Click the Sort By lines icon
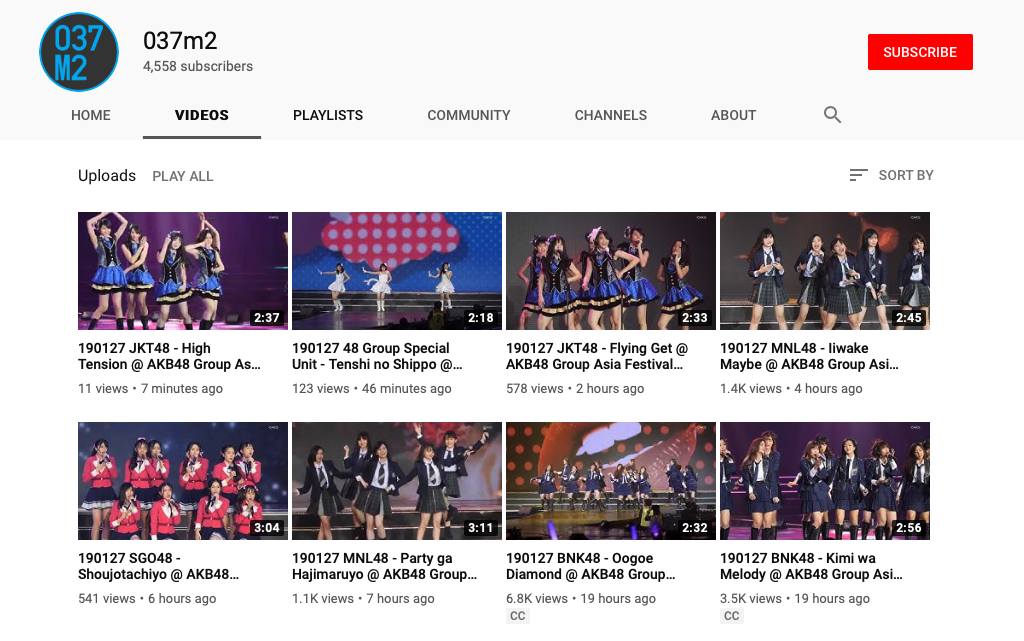Screen dimensions: 1024x641 [858, 175]
